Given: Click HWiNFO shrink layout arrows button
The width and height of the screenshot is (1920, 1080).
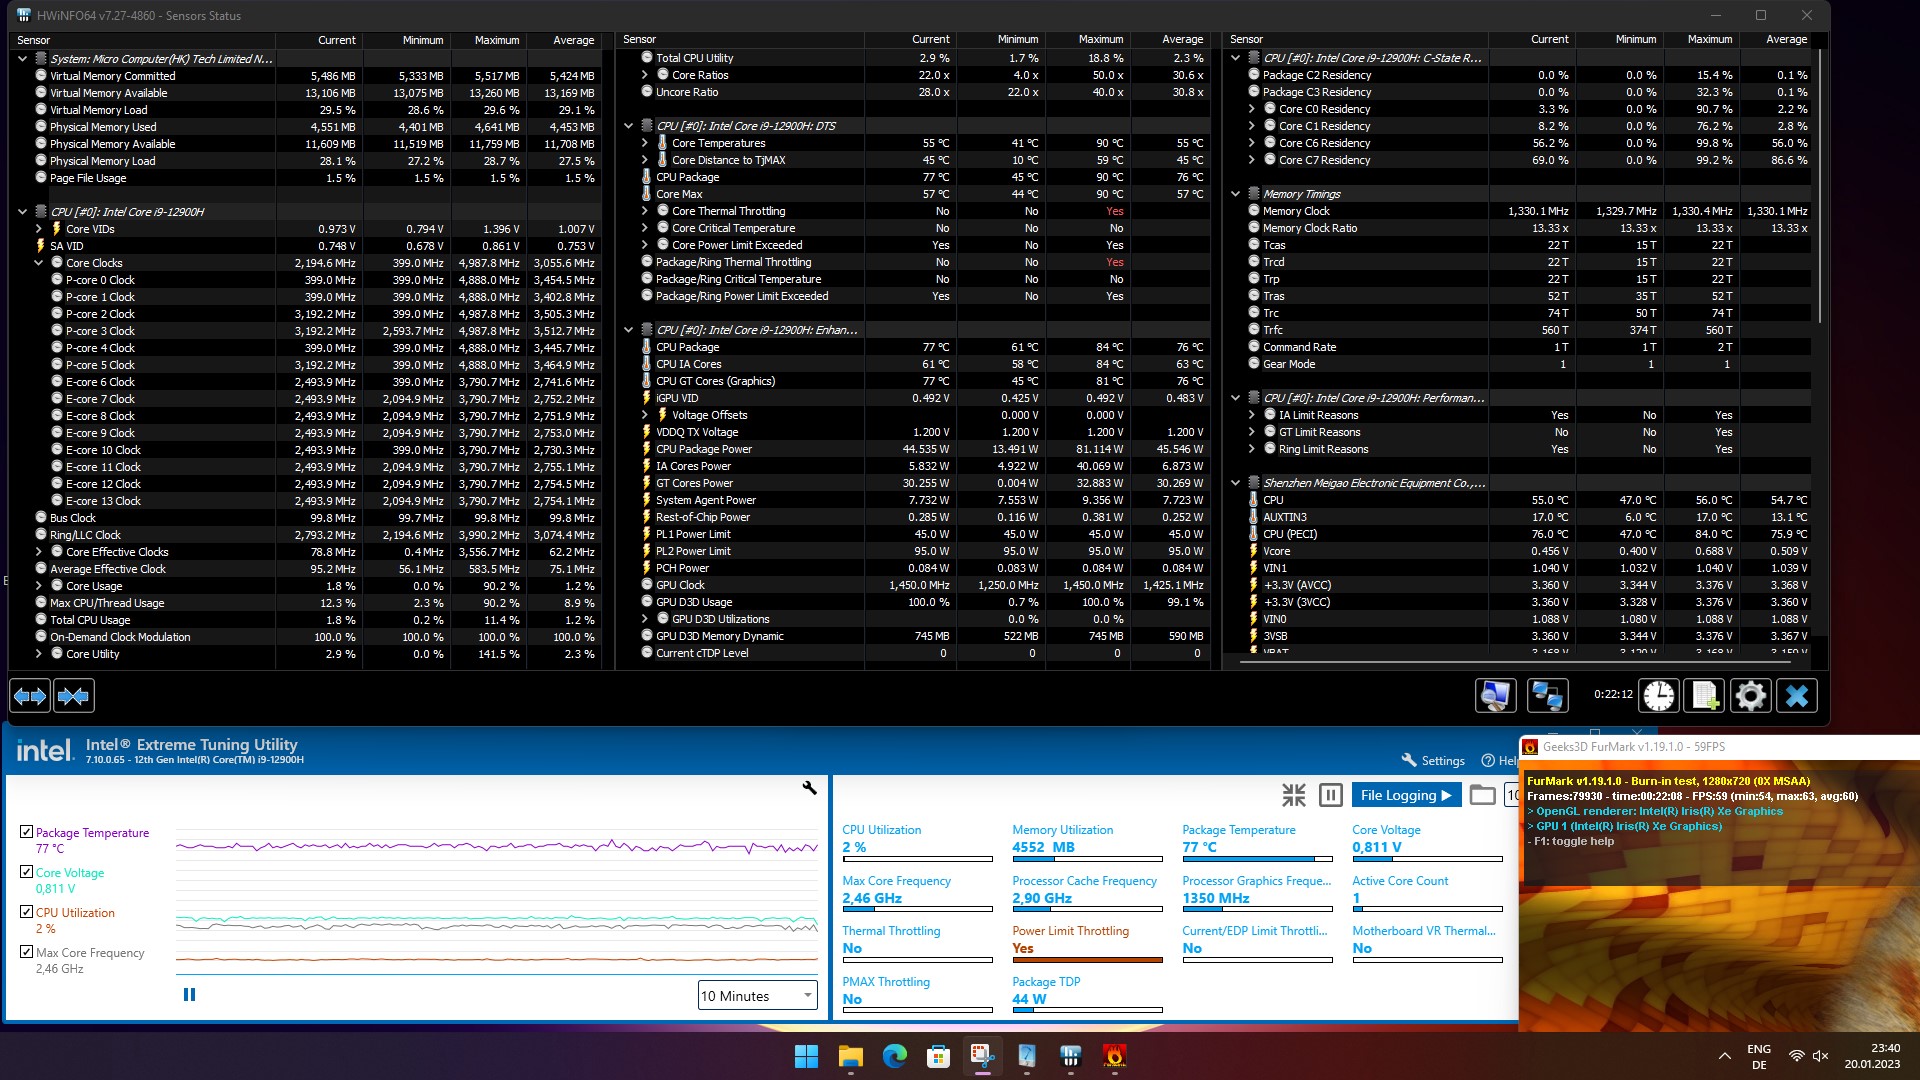Looking at the screenshot, I should coord(74,696).
